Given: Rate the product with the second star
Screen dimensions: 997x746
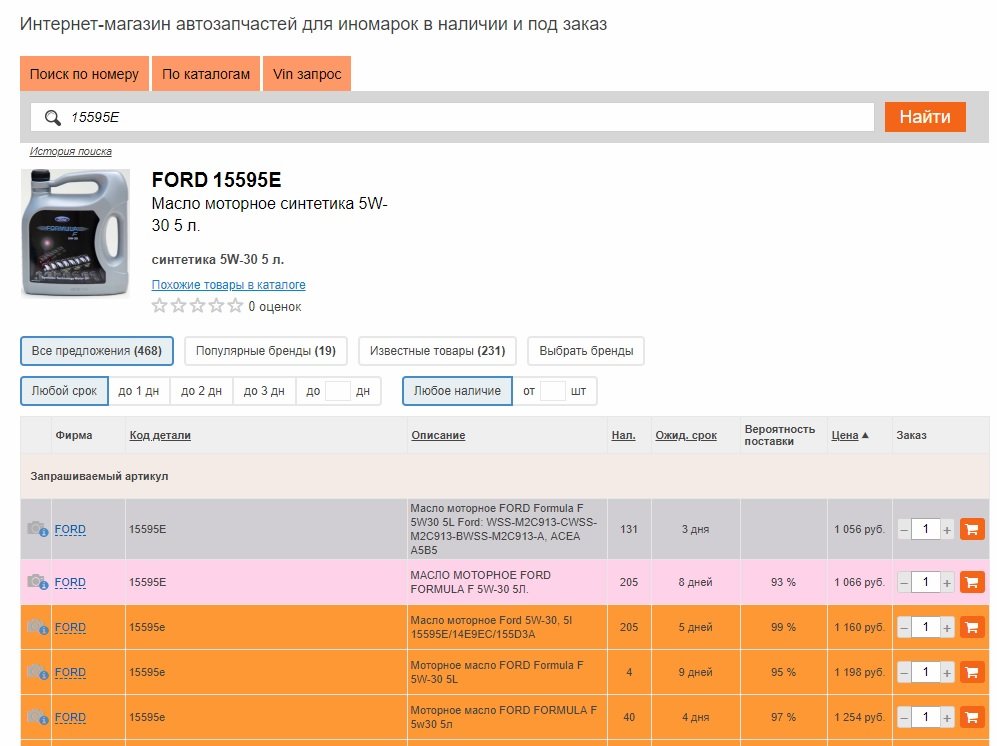Looking at the screenshot, I should coord(179,306).
